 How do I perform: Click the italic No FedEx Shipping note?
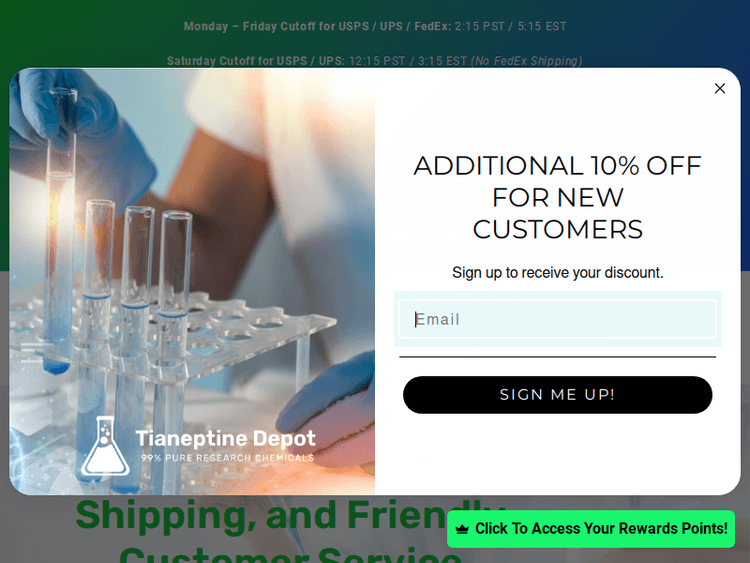527,61
